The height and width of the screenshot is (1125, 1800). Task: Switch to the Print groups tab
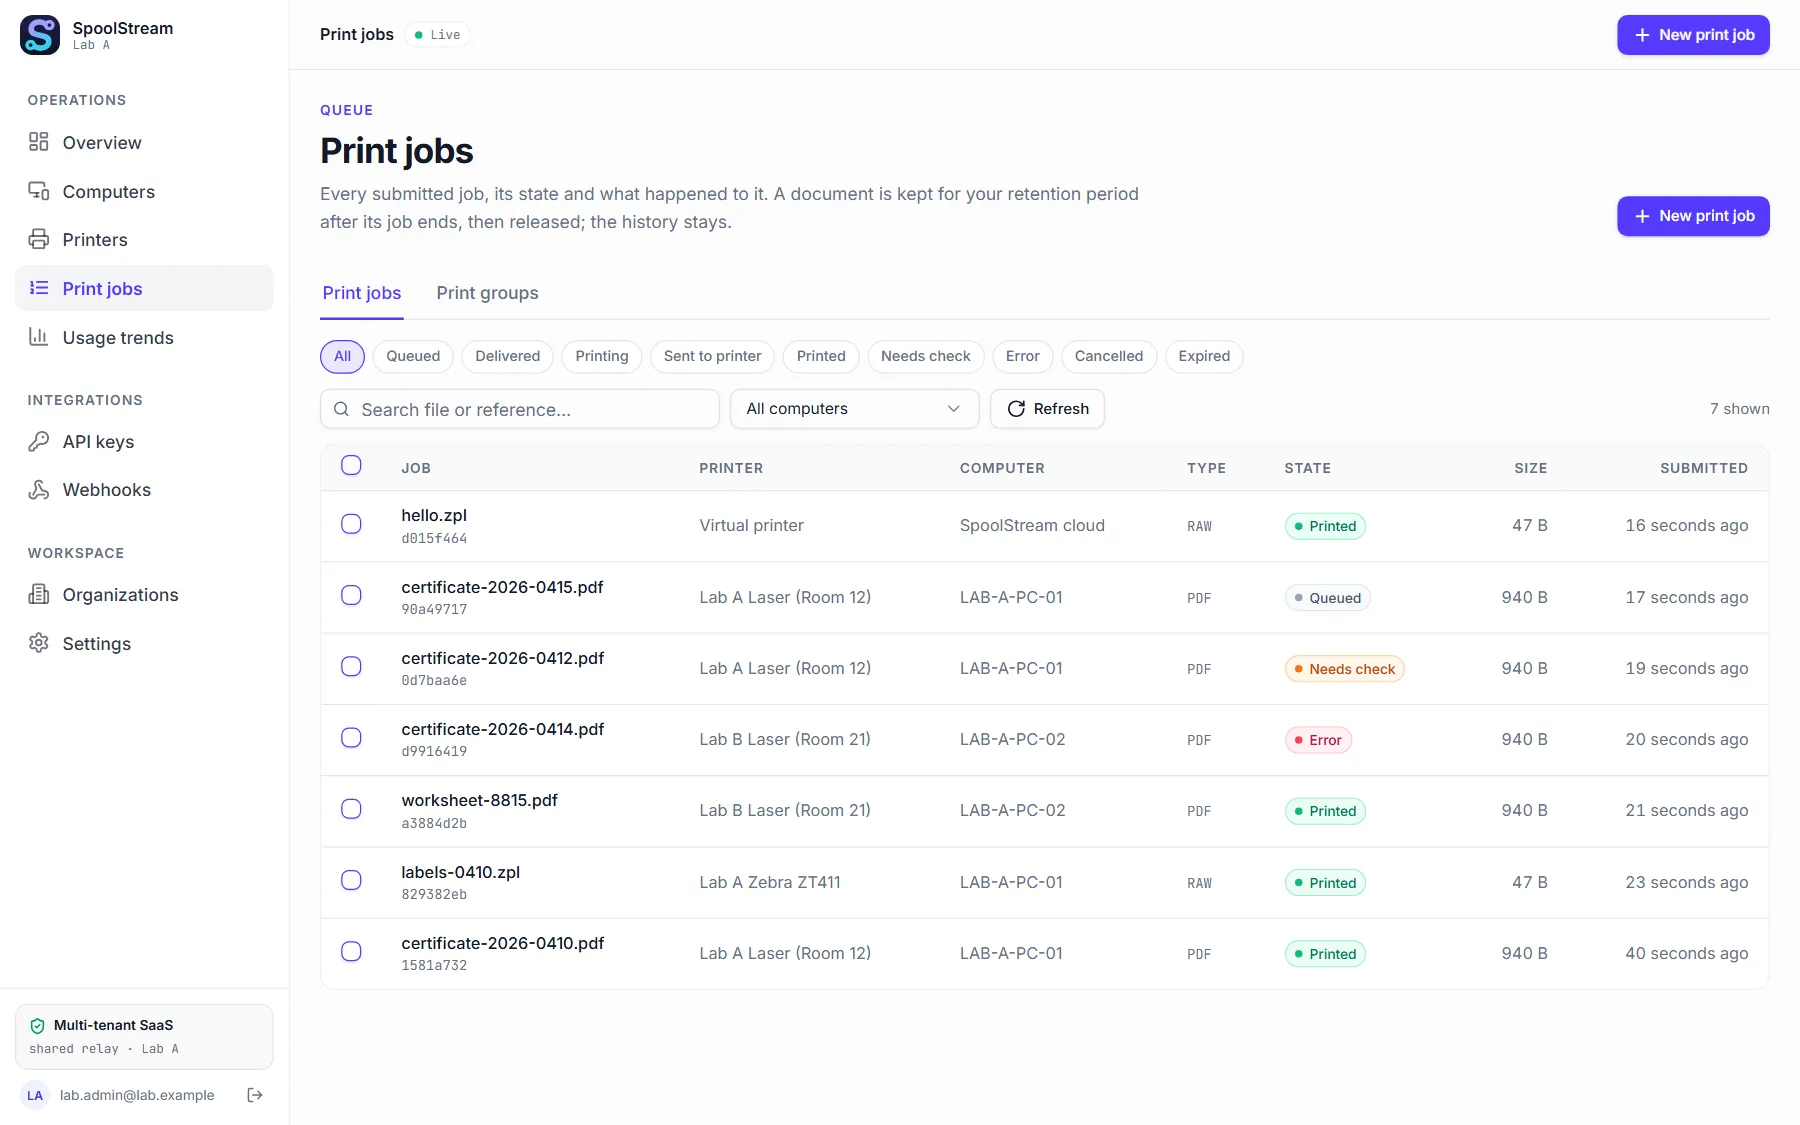[x=487, y=293]
